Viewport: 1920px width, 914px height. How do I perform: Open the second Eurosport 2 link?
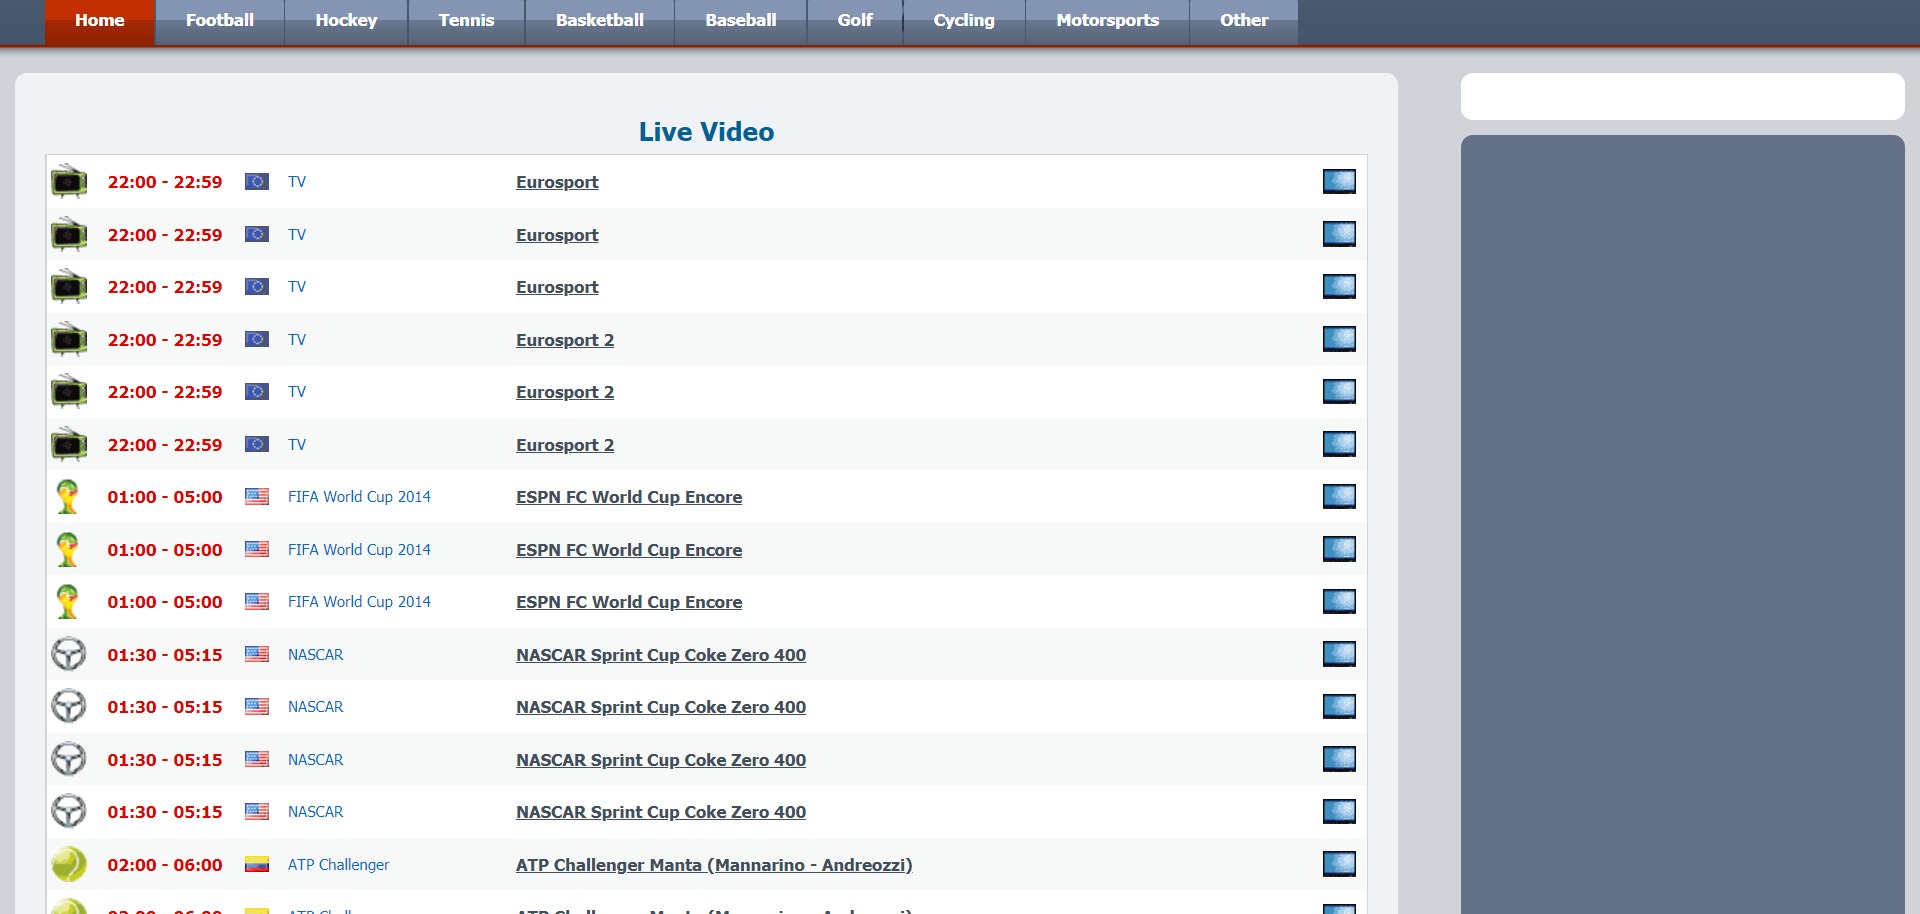click(x=565, y=392)
